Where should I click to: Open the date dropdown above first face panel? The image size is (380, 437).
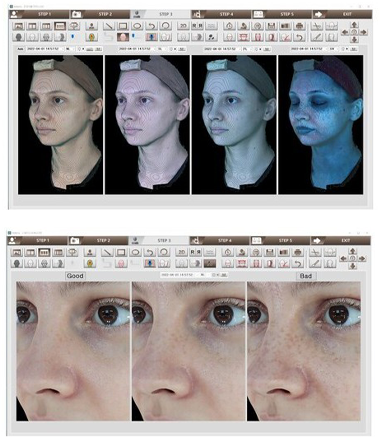[44, 49]
